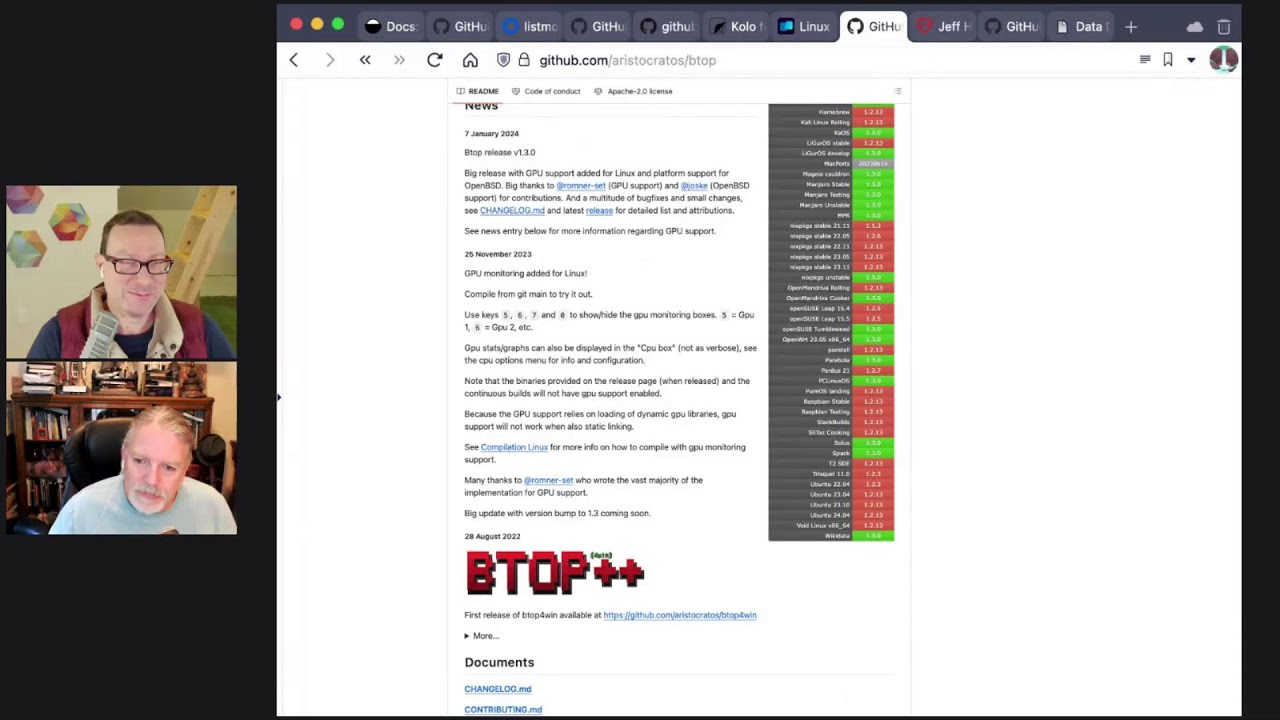The height and width of the screenshot is (720, 1280).
Task: Switch to the Docs tab
Action: click(x=391, y=27)
